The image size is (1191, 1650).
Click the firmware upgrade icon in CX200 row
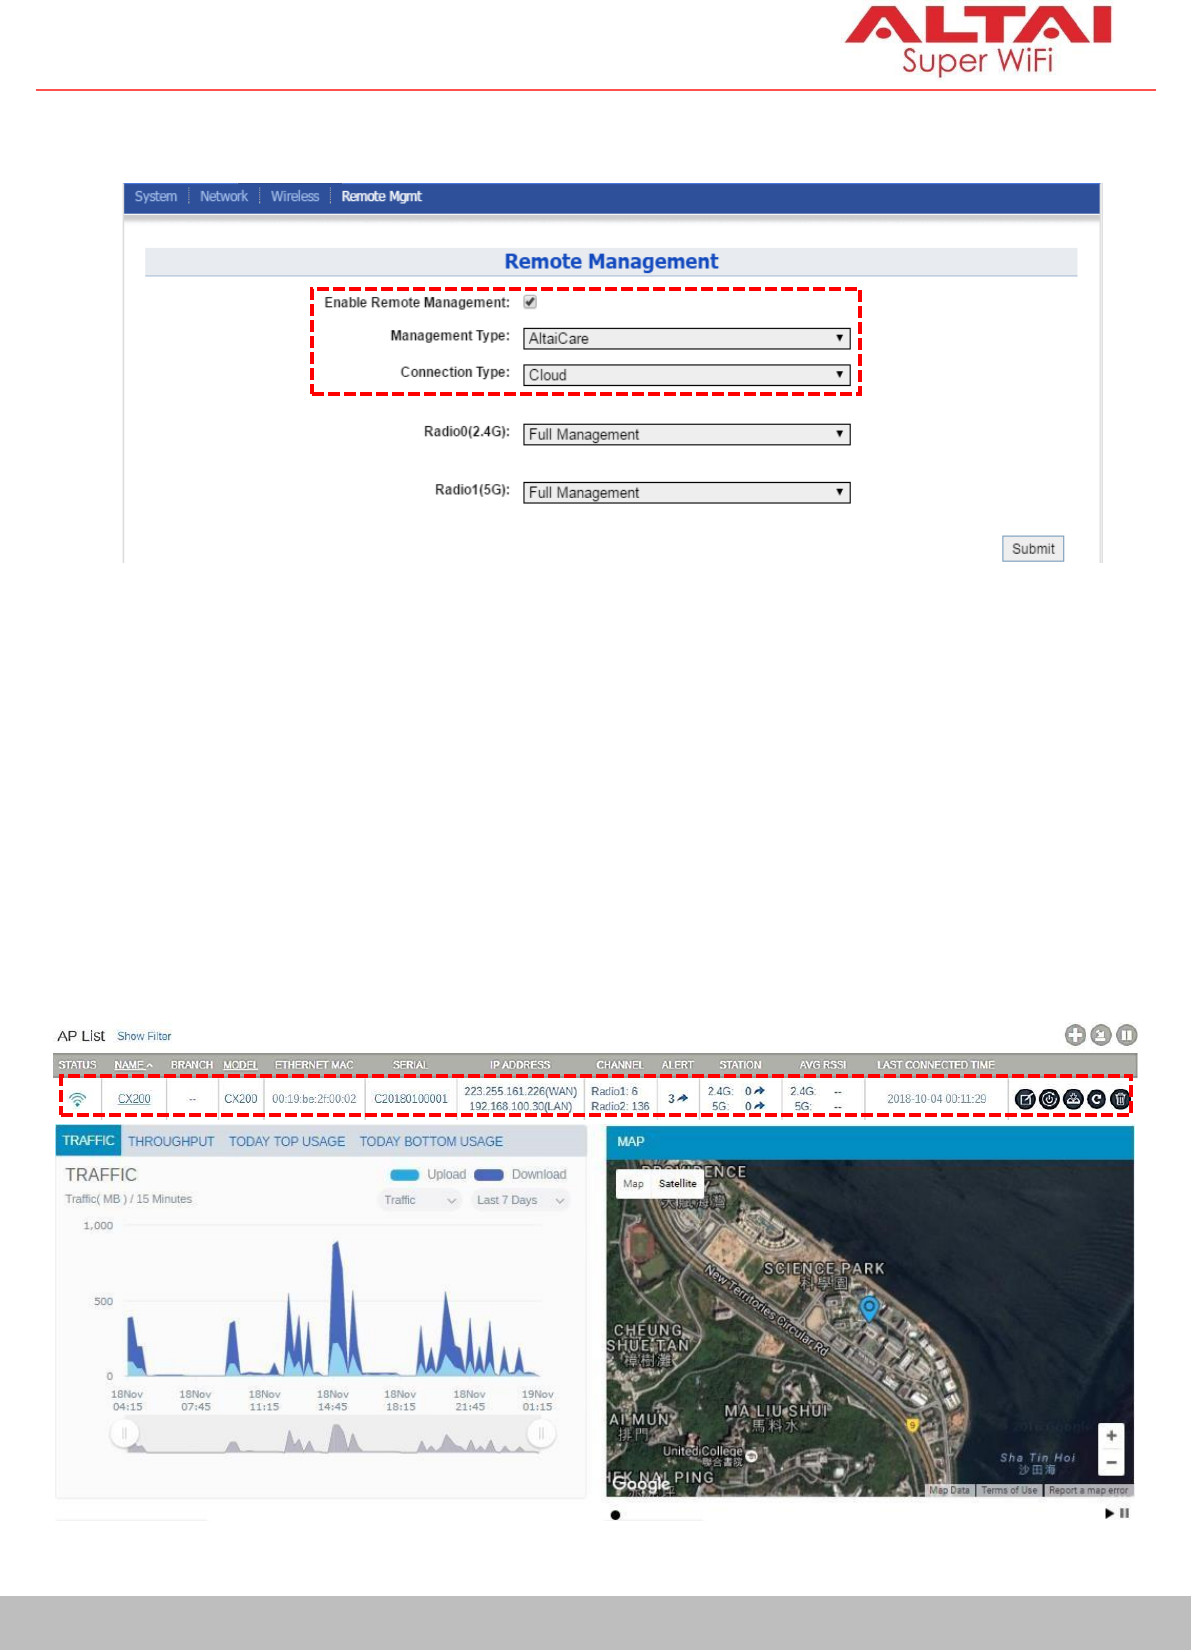click(1073, 1099)
